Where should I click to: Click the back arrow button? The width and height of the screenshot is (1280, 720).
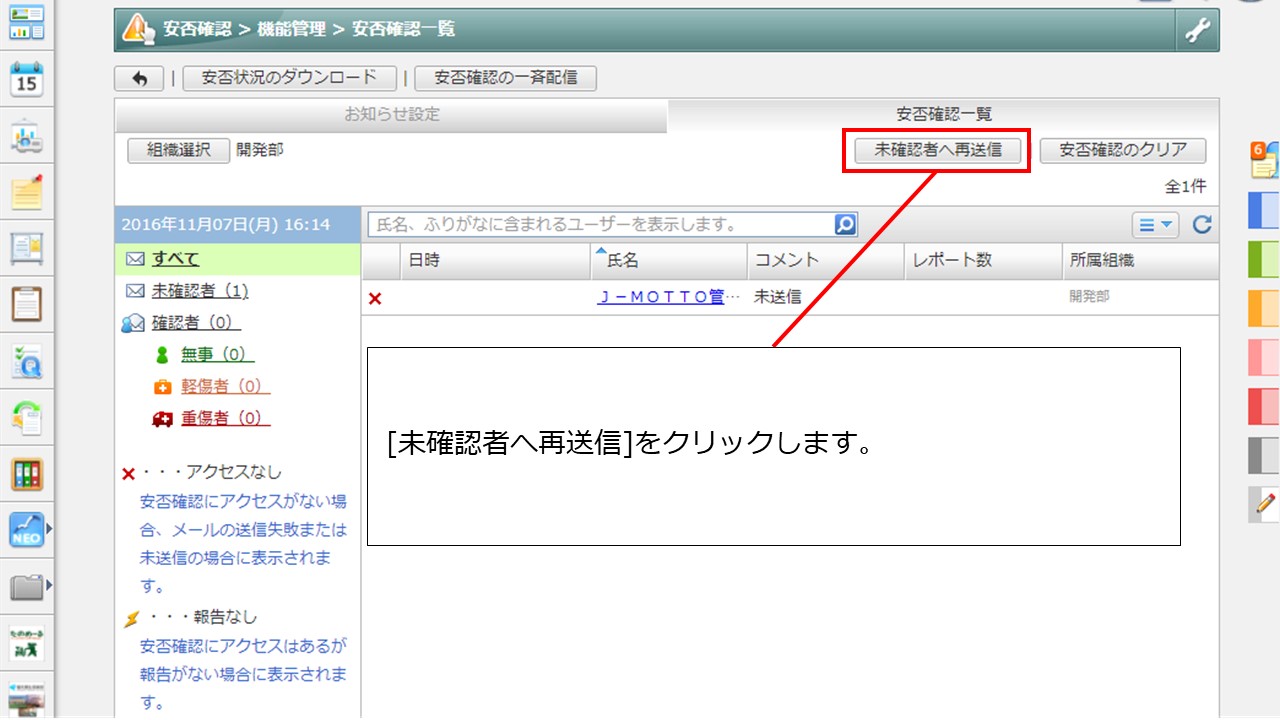tap(139, 78)
